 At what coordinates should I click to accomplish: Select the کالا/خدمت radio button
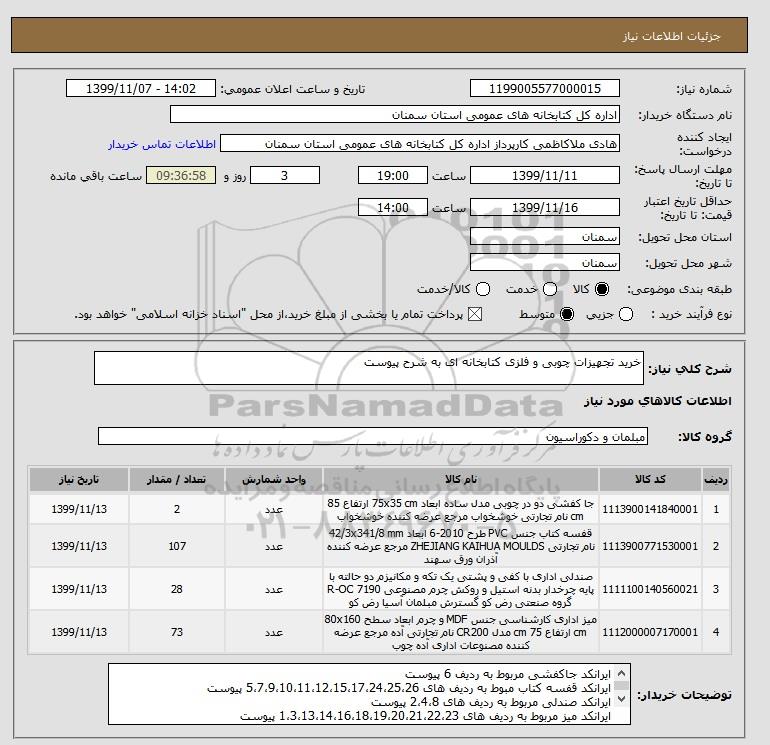pos(483,289)
